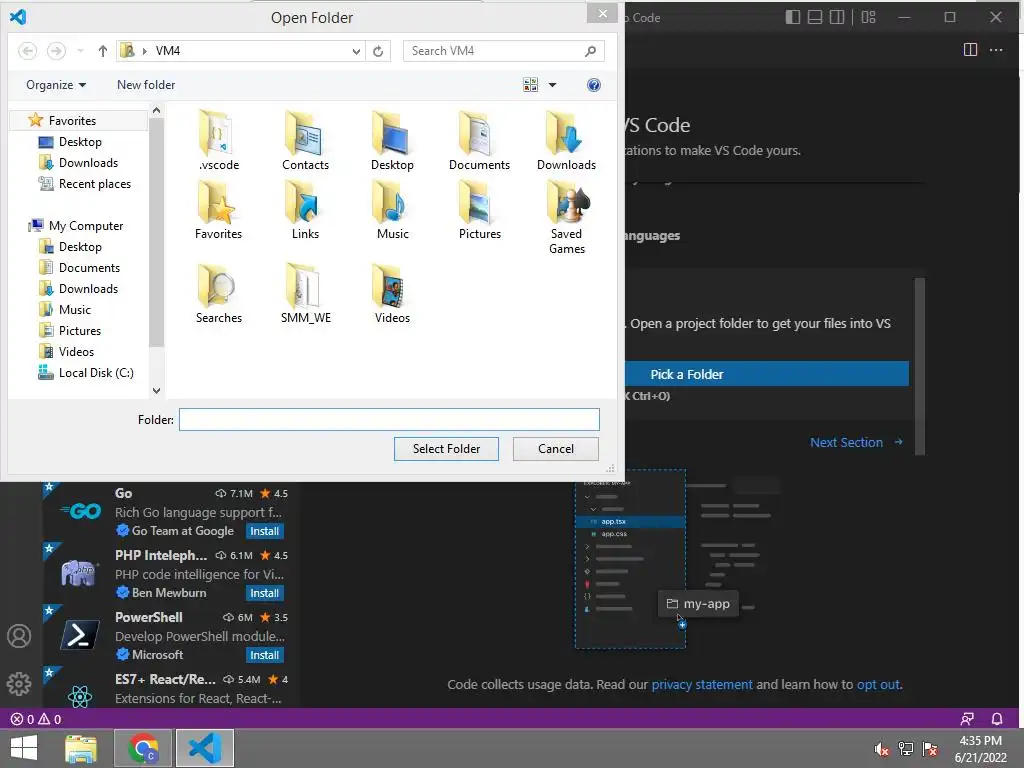Open the Organize dropdown menu
The height and width of the screenshot is (768, 1024).
[56, 85]
